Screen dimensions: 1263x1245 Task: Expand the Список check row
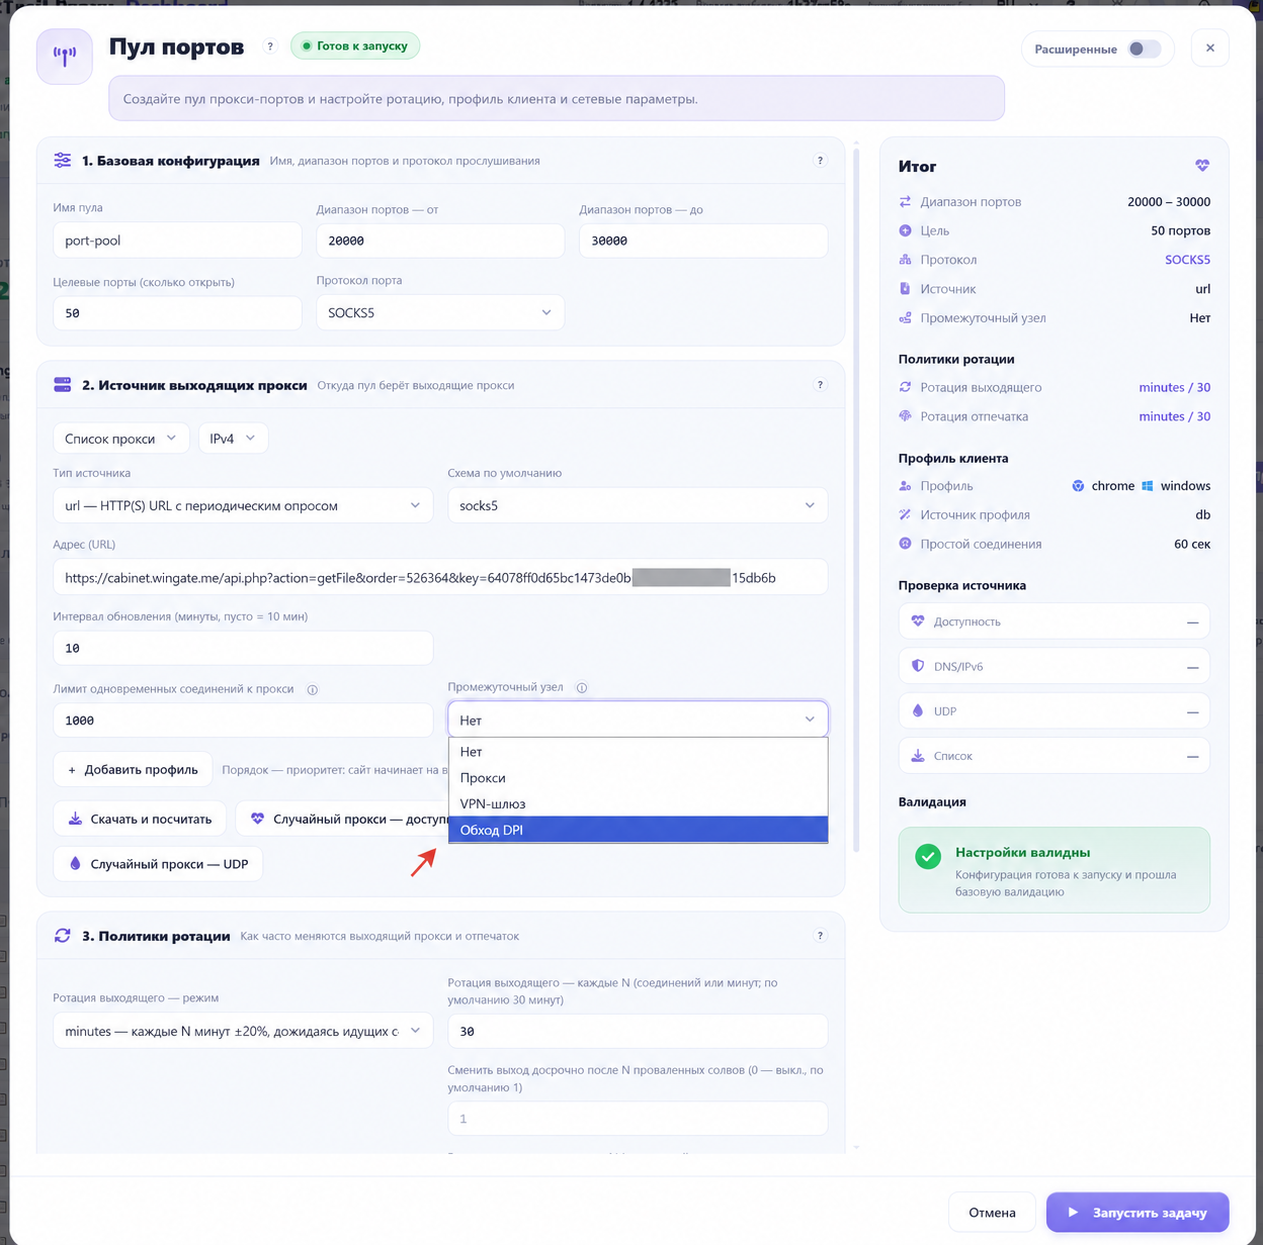click(1054, 756)
